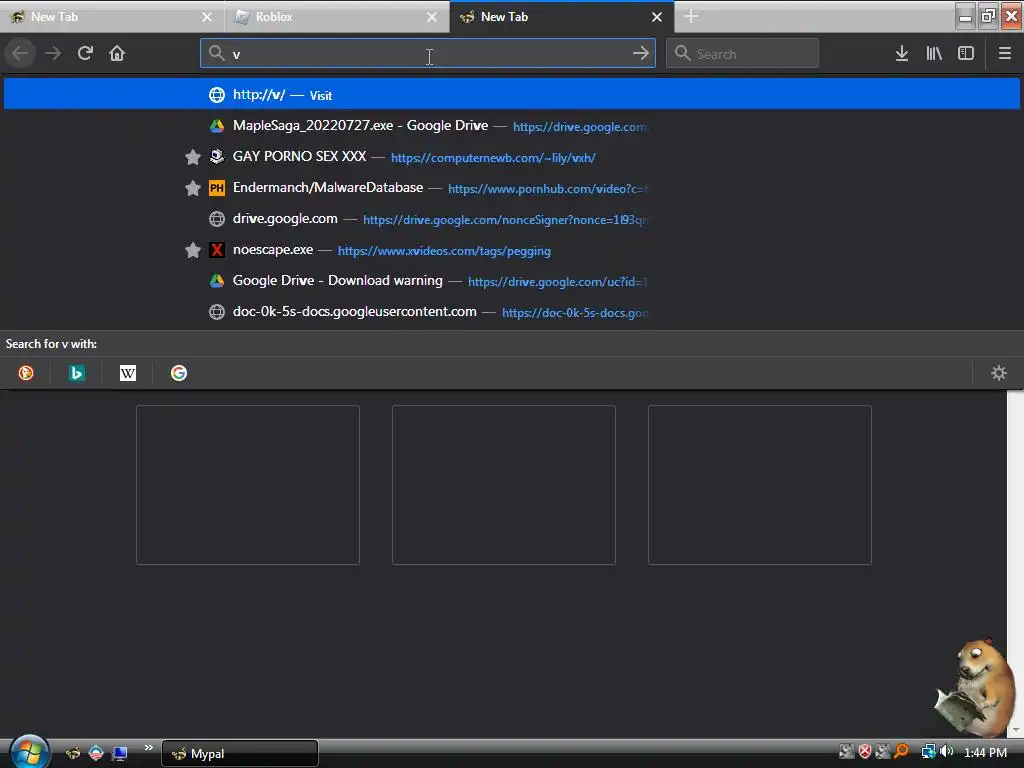Click inside the address bar

click(x=427, y=53)
